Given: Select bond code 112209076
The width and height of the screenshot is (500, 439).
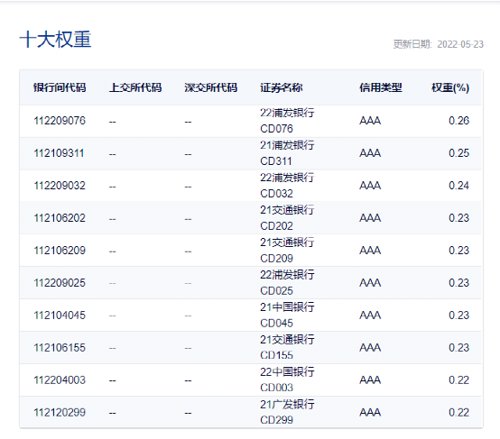Looking at the screenshot, I should pyautogui.click(x=60, y=121).
